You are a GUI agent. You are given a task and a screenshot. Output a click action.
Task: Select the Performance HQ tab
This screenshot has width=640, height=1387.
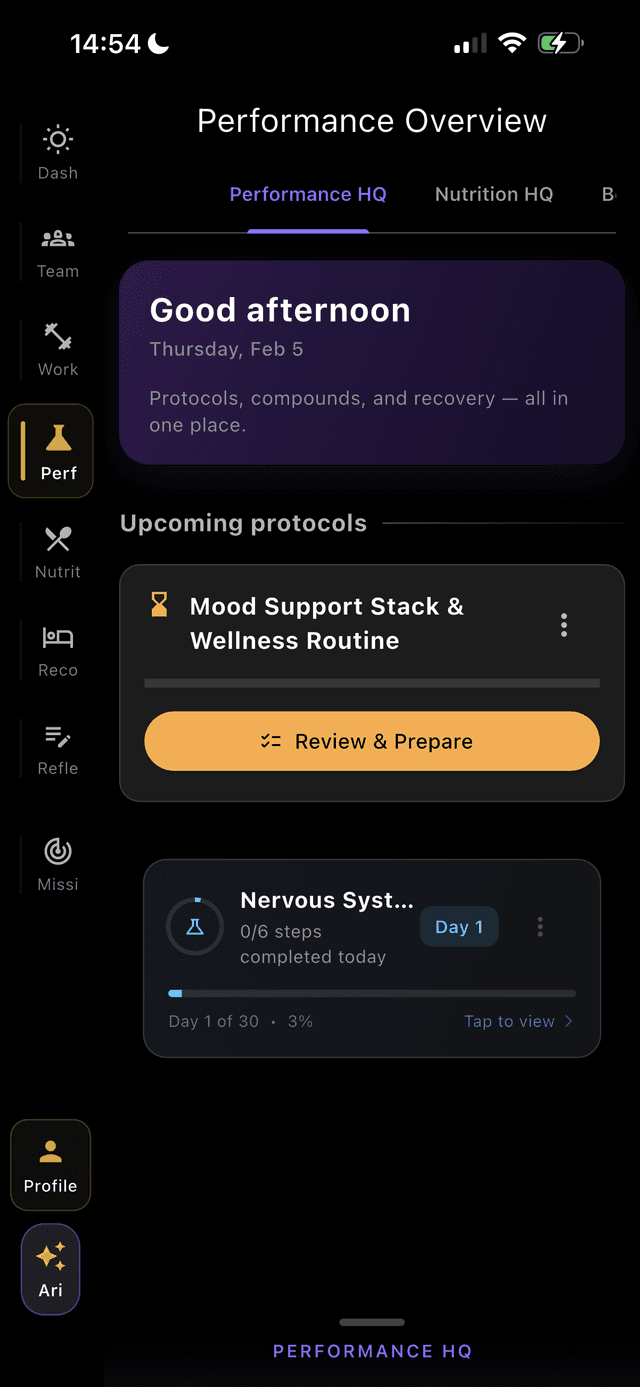tap(308, 195)
